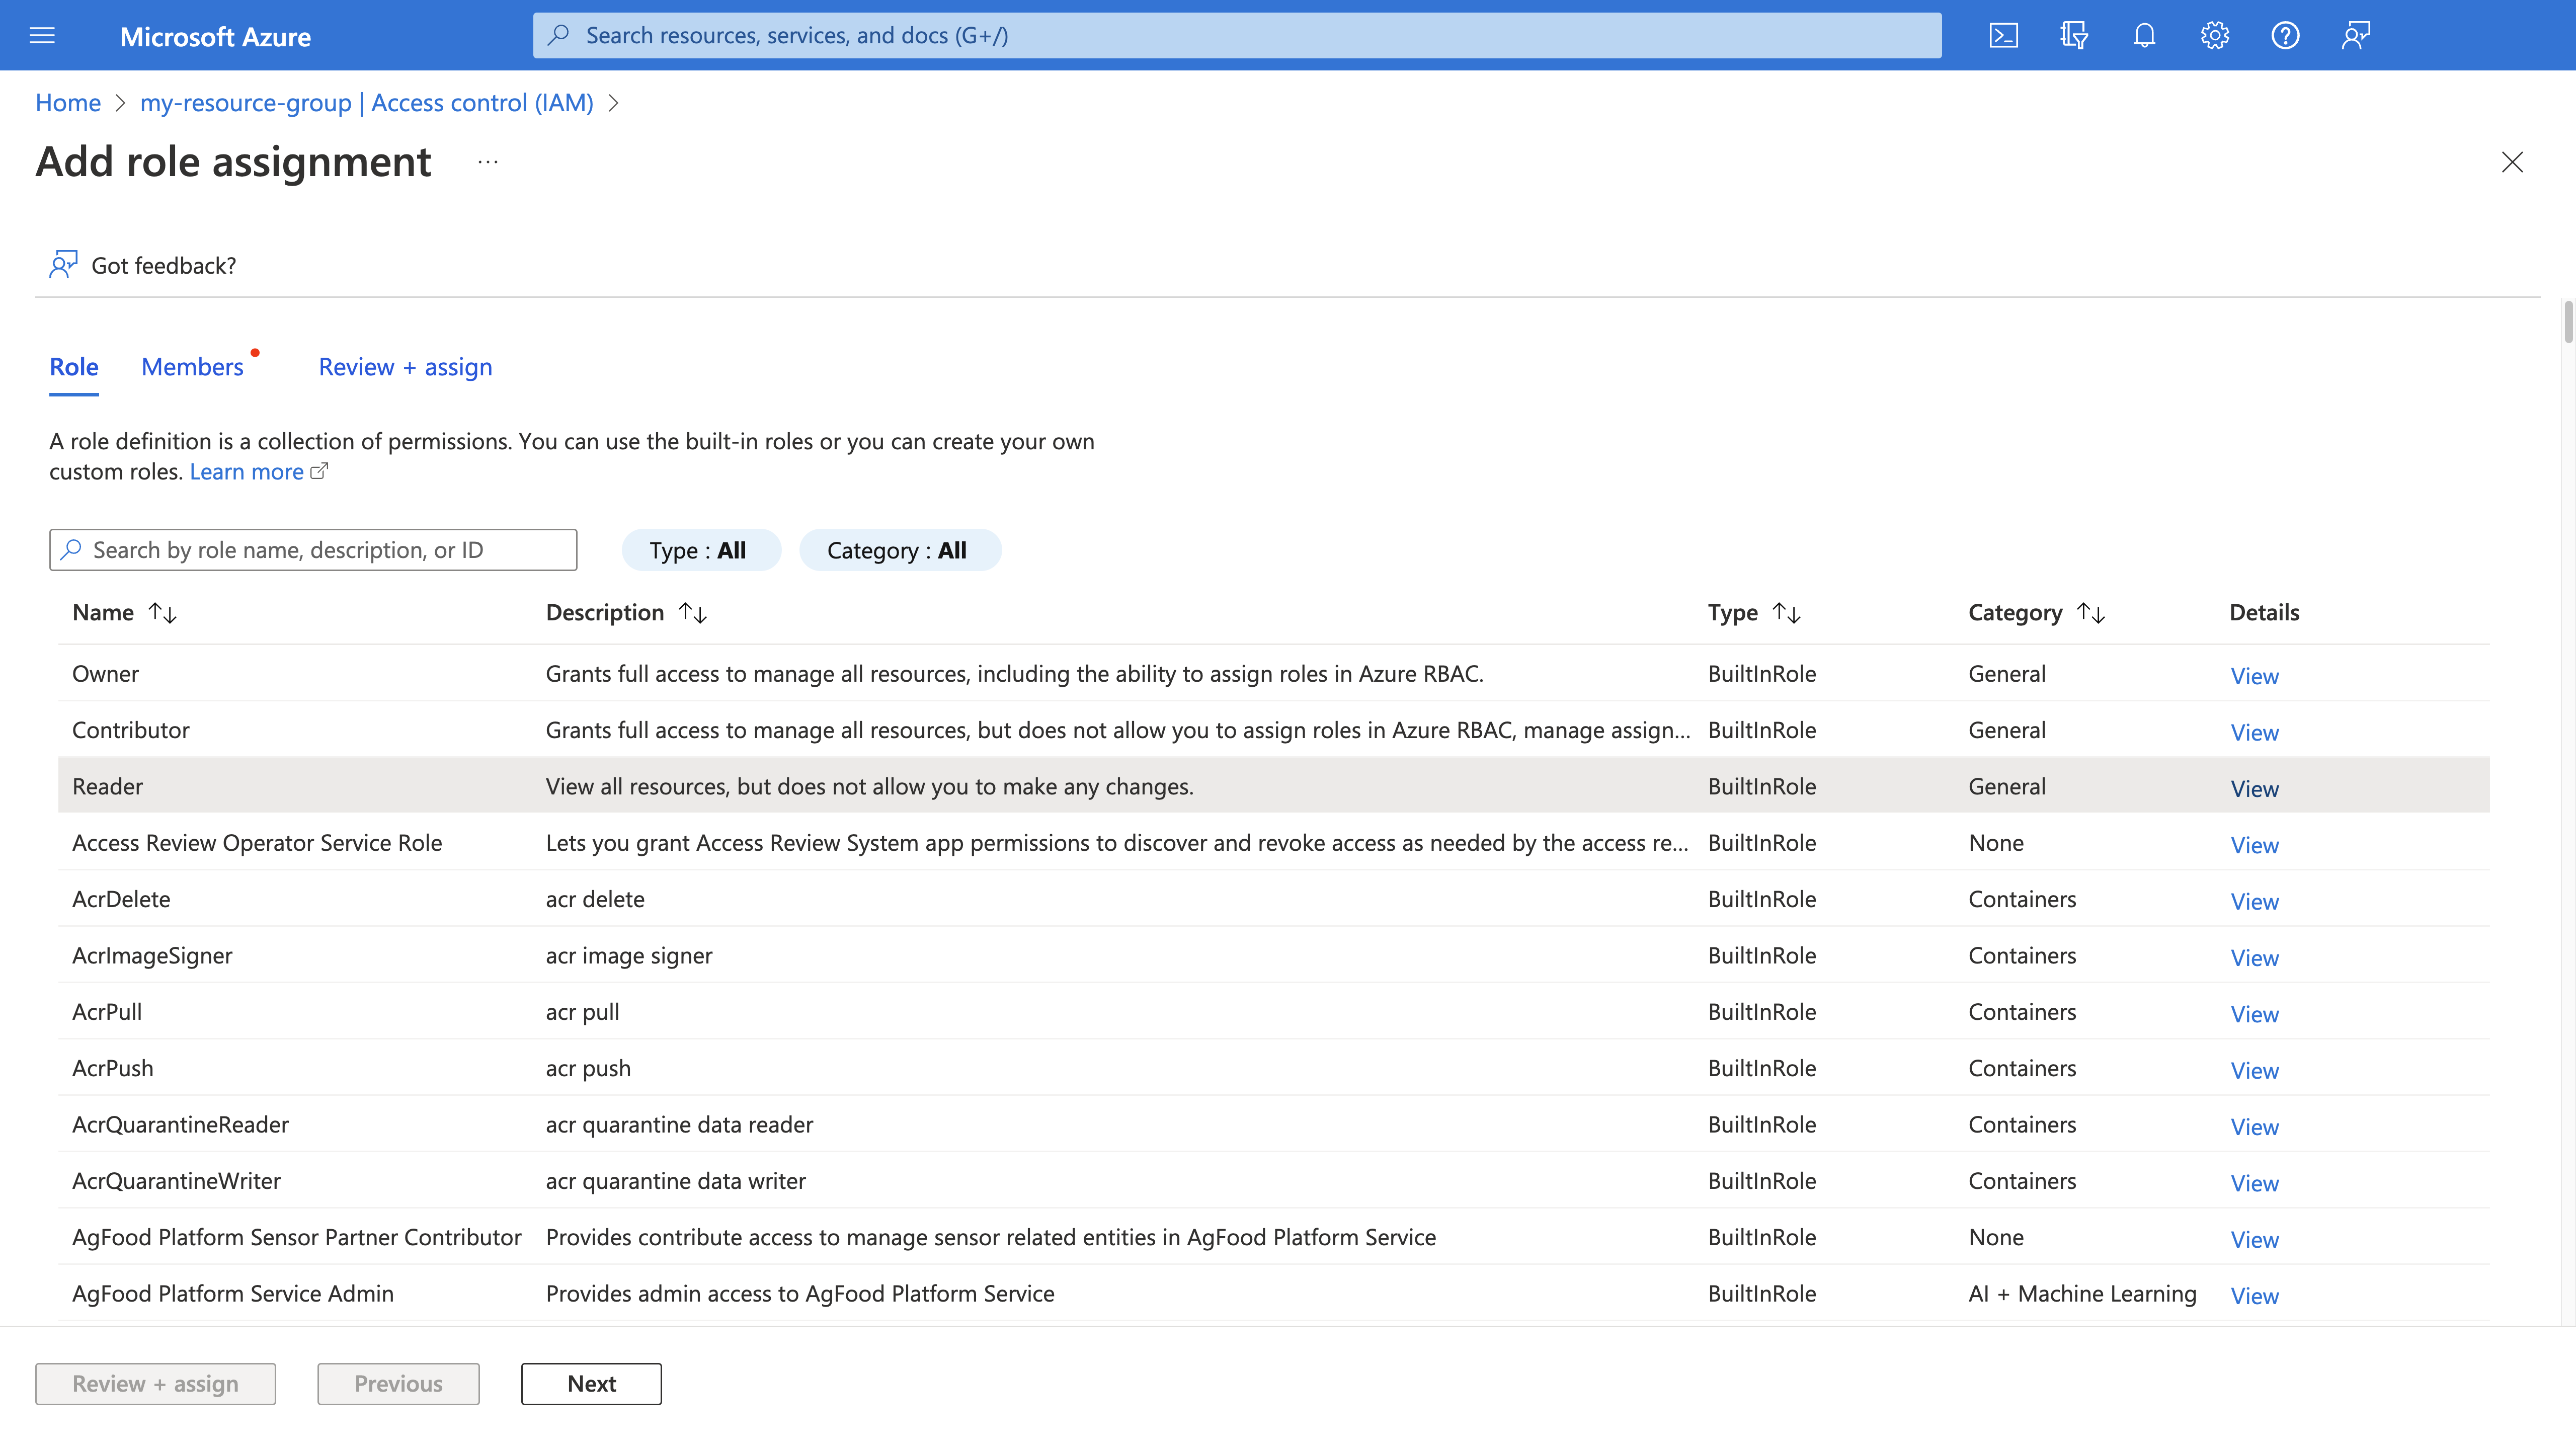Open the Learn more link
Viewport: 2576px width, 1449px height.
click(x=247, y=472)
